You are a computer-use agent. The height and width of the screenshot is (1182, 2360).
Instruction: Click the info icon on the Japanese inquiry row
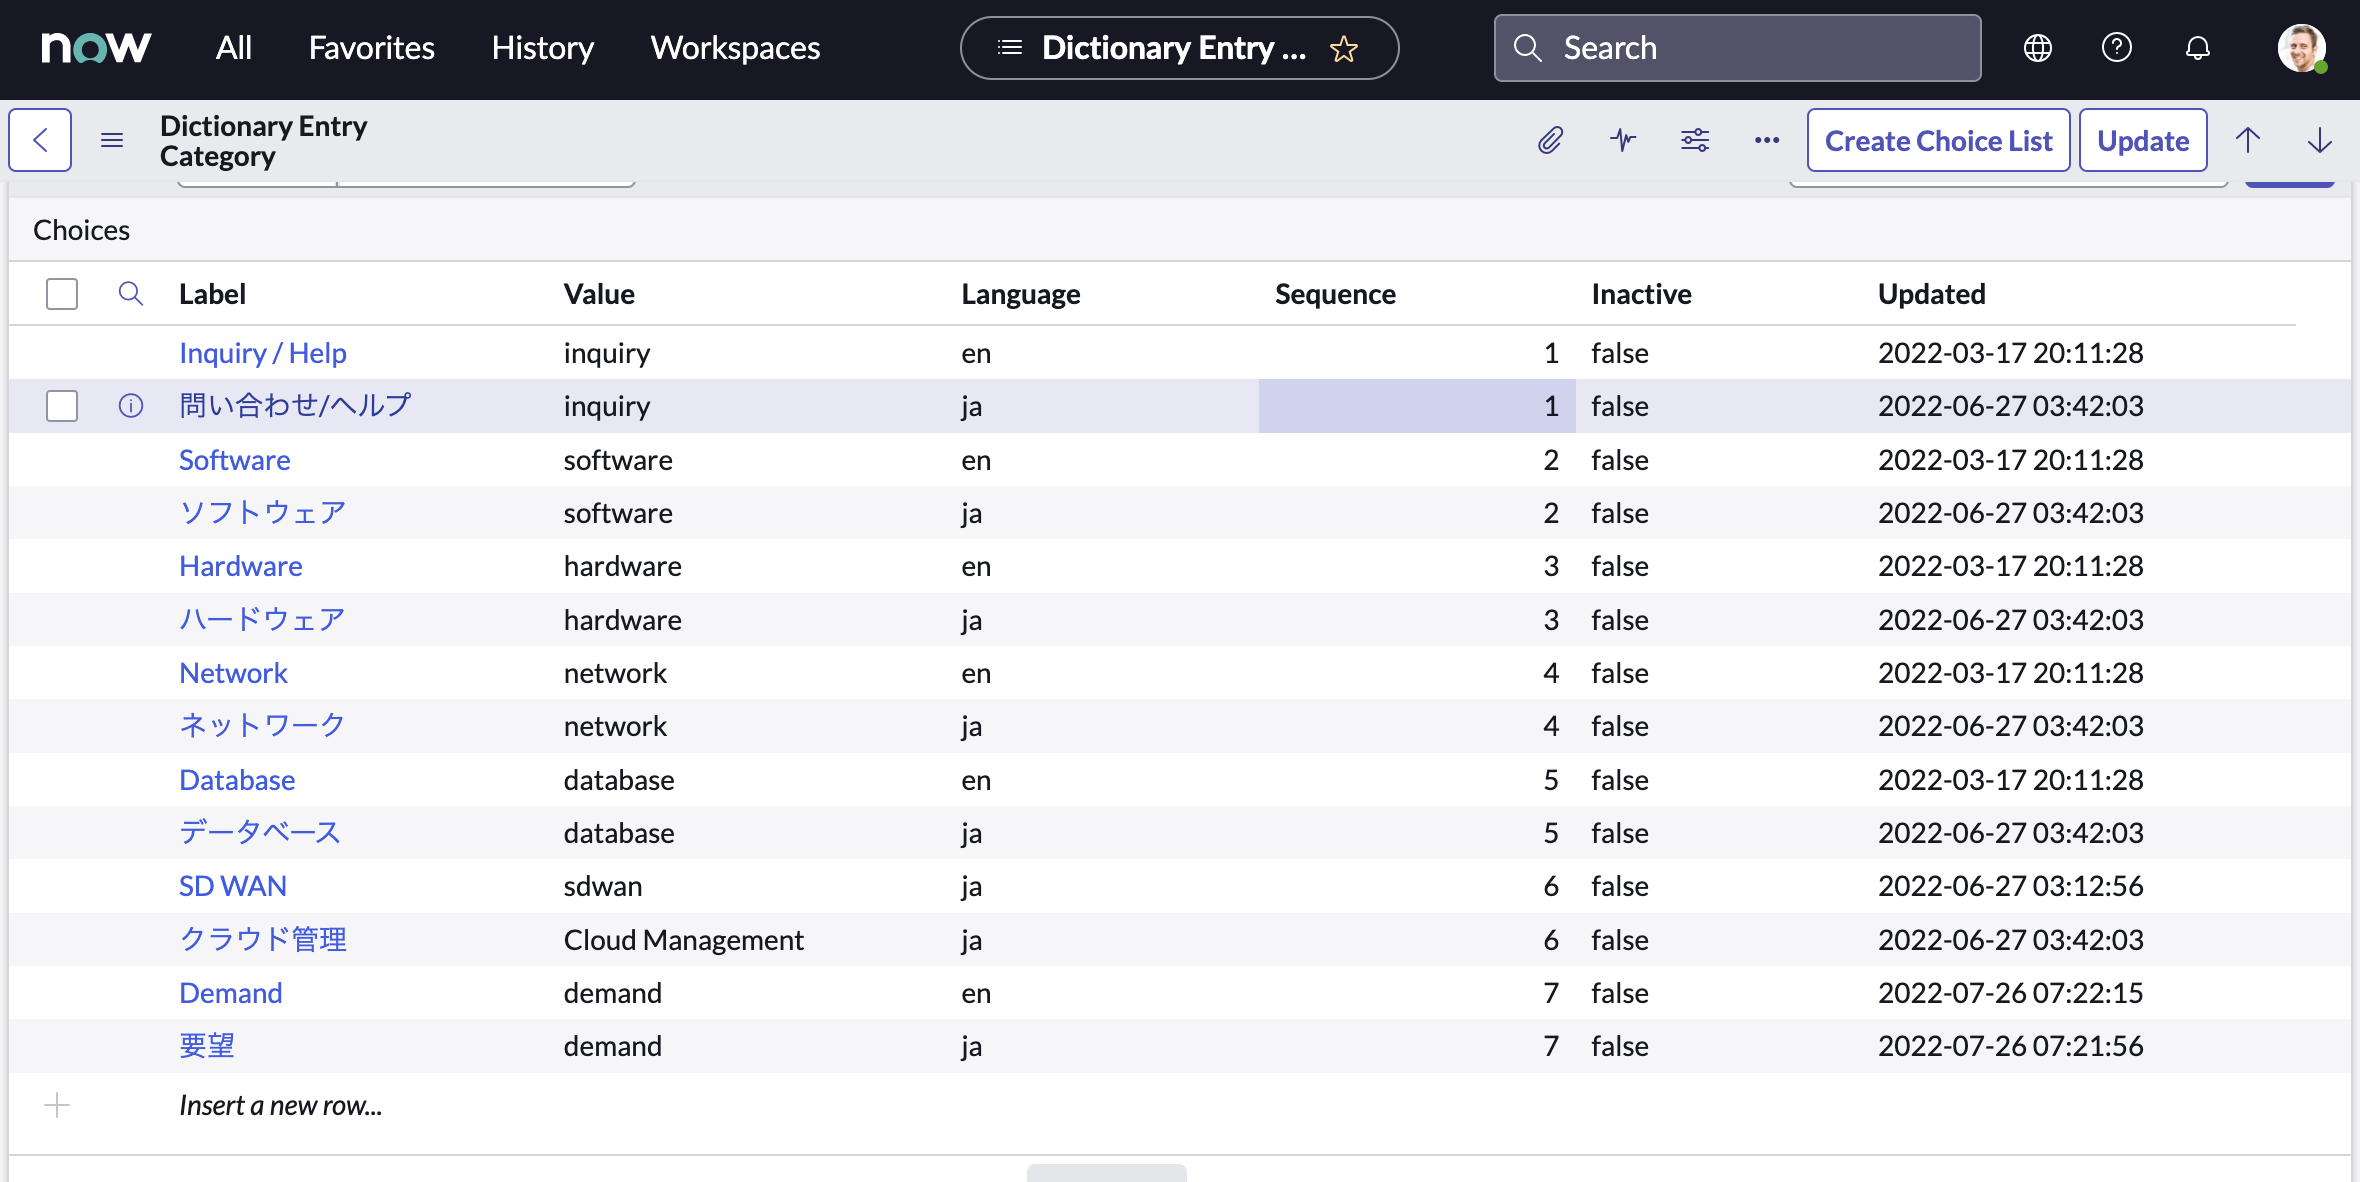[131, 406]
